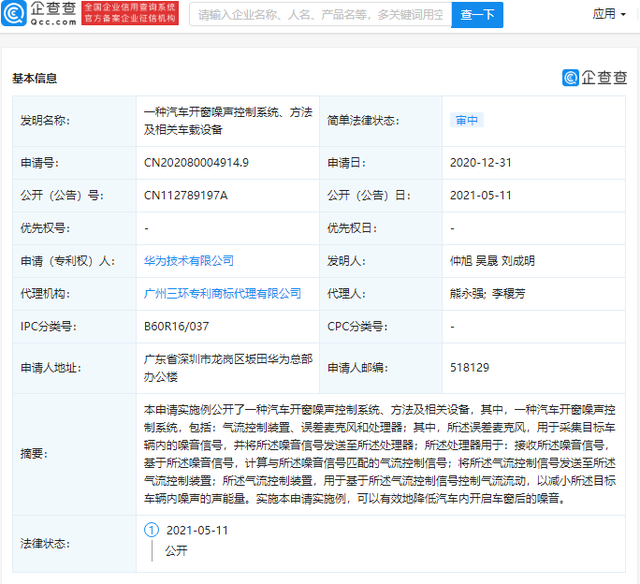Click the Qcc.com logo icon
640x584 pixels.
[13, 13]
